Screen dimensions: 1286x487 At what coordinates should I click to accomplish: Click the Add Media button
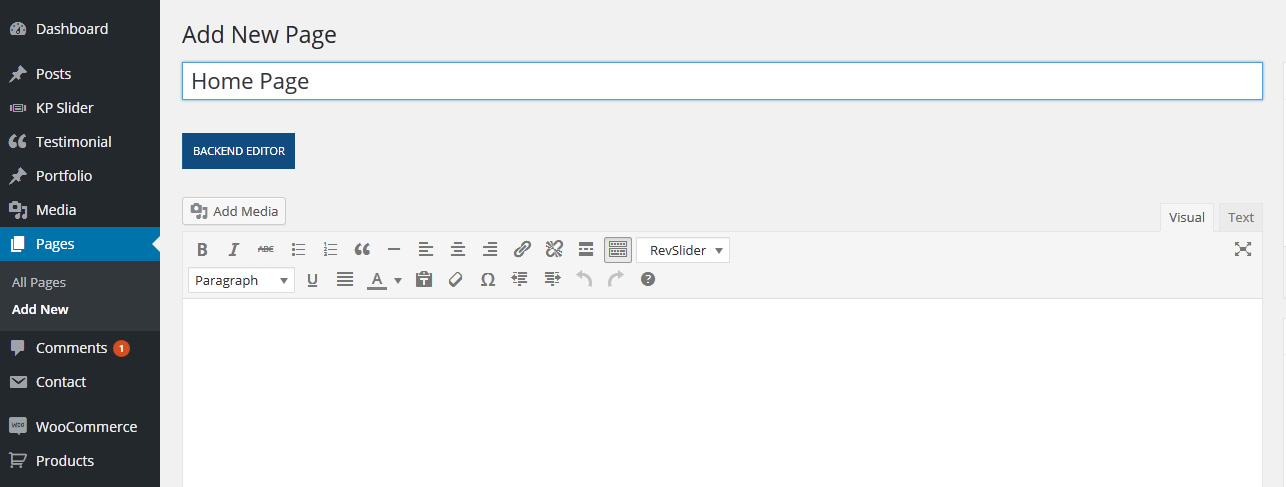pyautogui.click(x=234, y=211)
